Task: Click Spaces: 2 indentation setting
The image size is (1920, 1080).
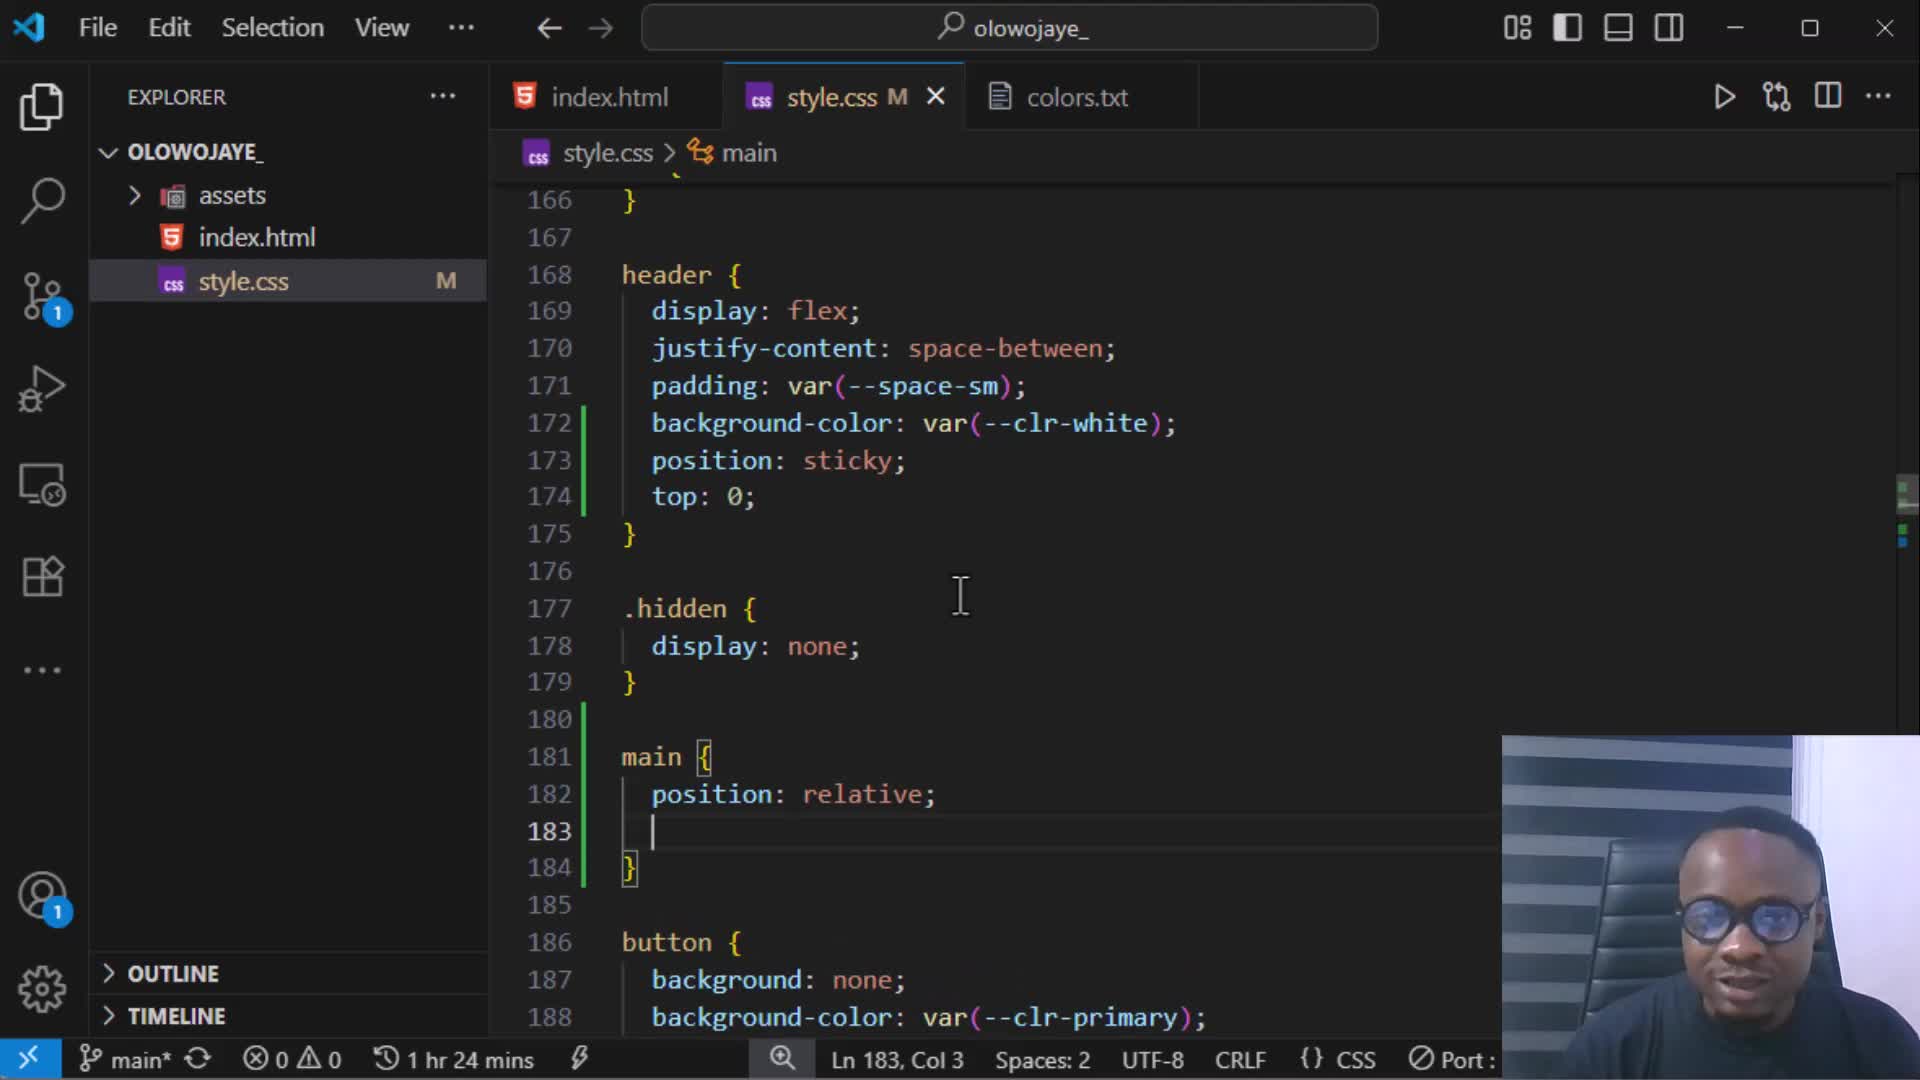Action: click(1042, 1060)
